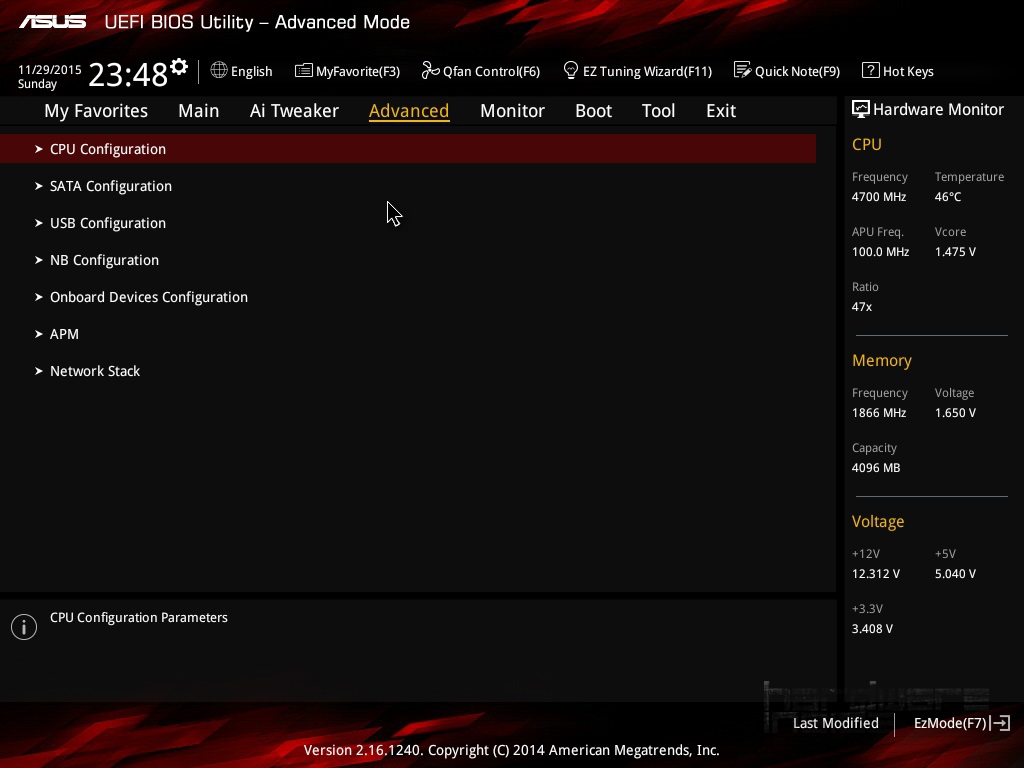1024x768 pixels.
Task: Click the Hardware Monitor display icon
Action: 861,109
